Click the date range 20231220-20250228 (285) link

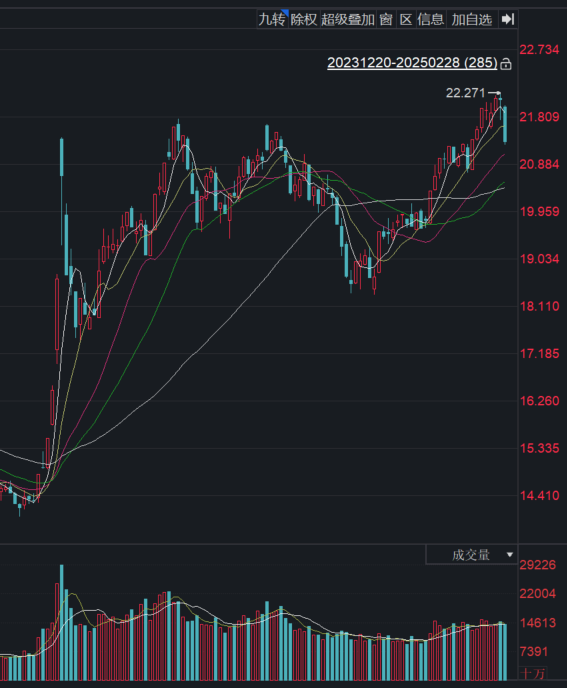pos(413,63)
